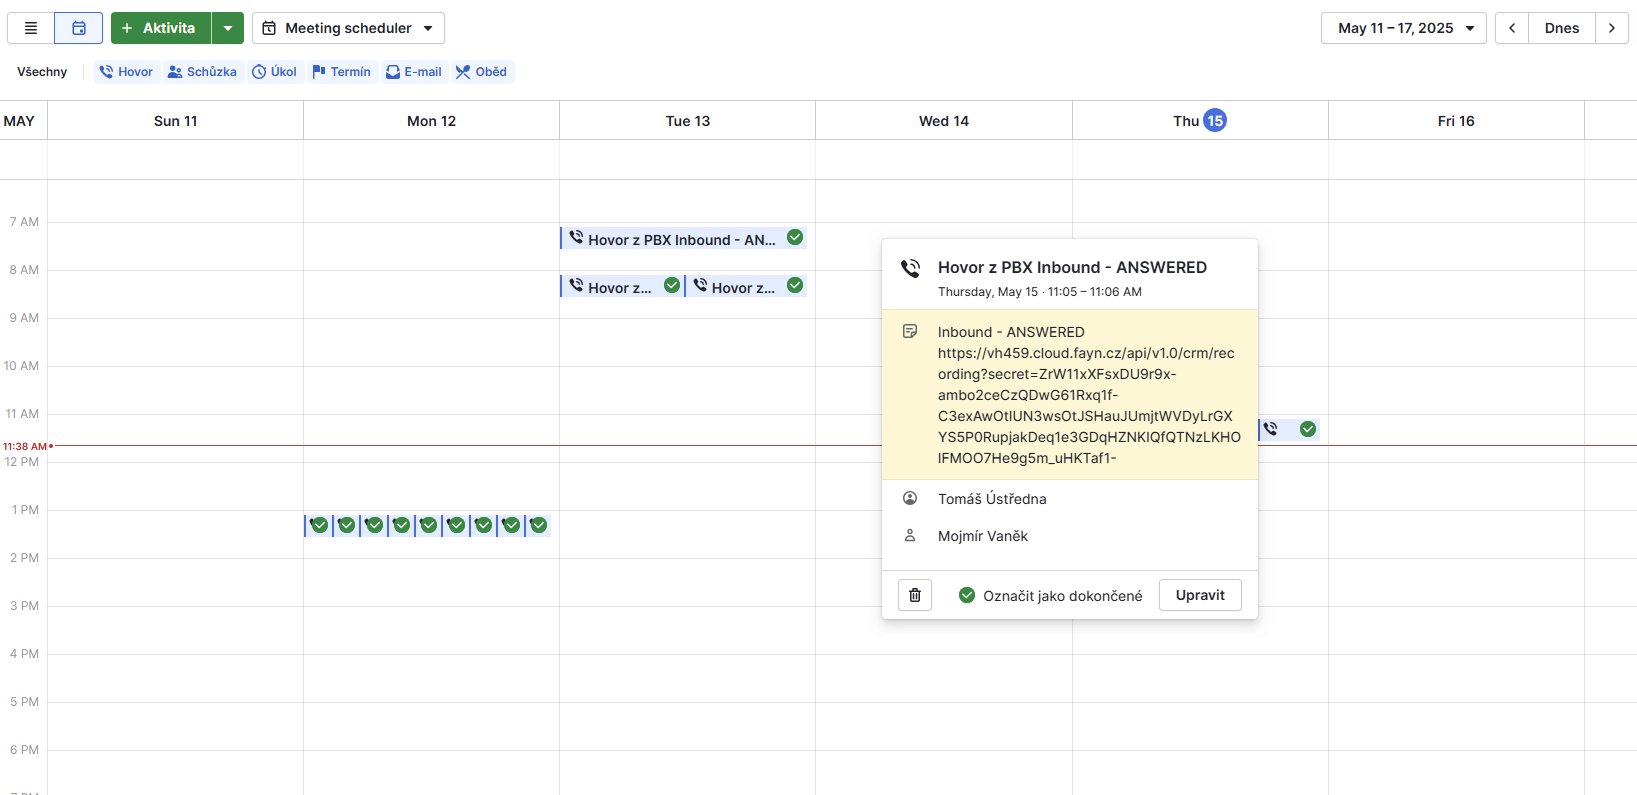The width and height of the screenshot is (1637, 795).
Task: Open the Meeting scheduler dropdown
Action: 348,28
